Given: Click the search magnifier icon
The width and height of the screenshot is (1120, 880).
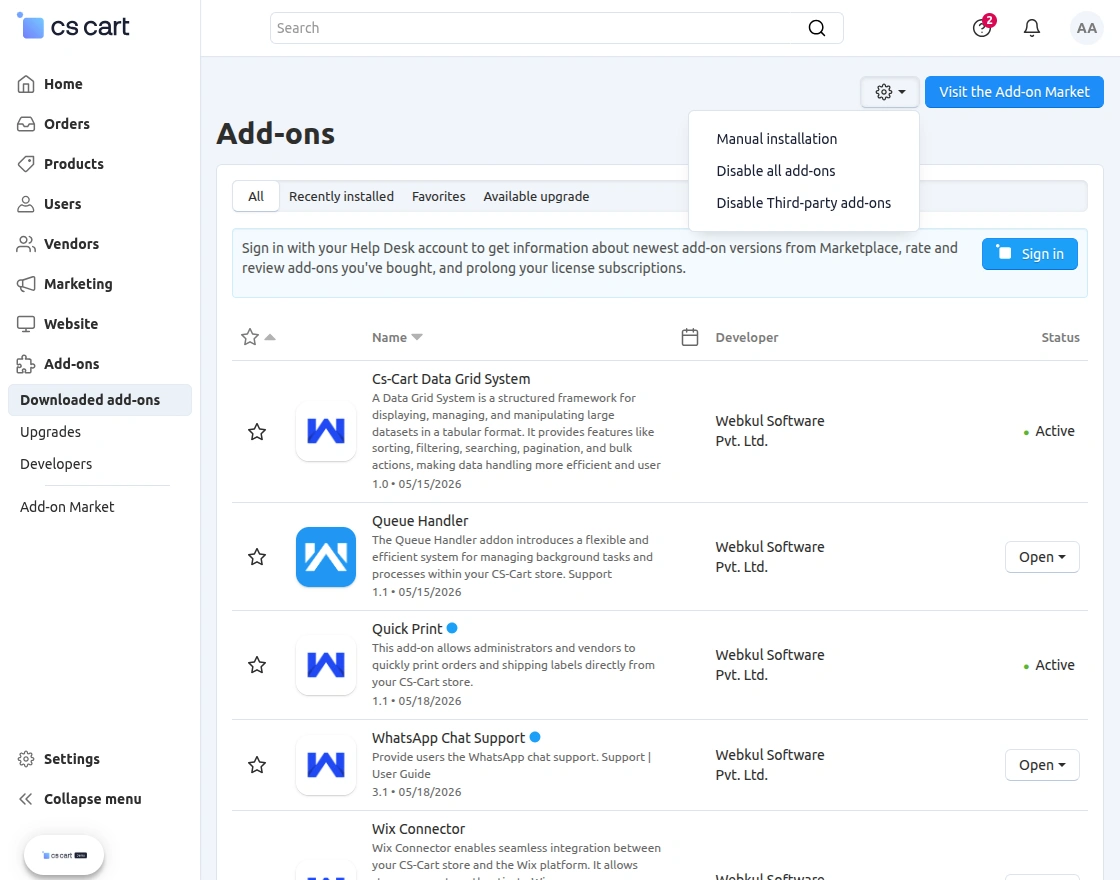Looking at the screenshot, I should click(816, 28).
